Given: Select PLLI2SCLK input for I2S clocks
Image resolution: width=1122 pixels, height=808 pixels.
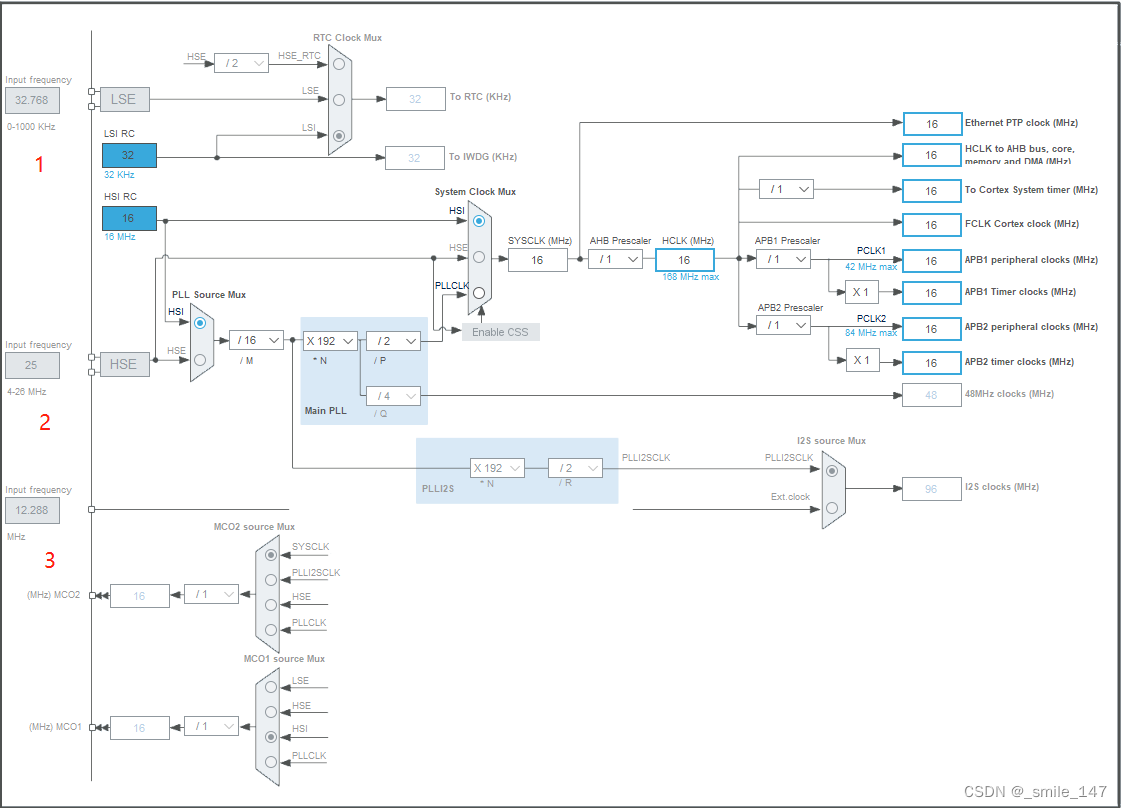Looking at the screenshot, I should coord(830,470).
